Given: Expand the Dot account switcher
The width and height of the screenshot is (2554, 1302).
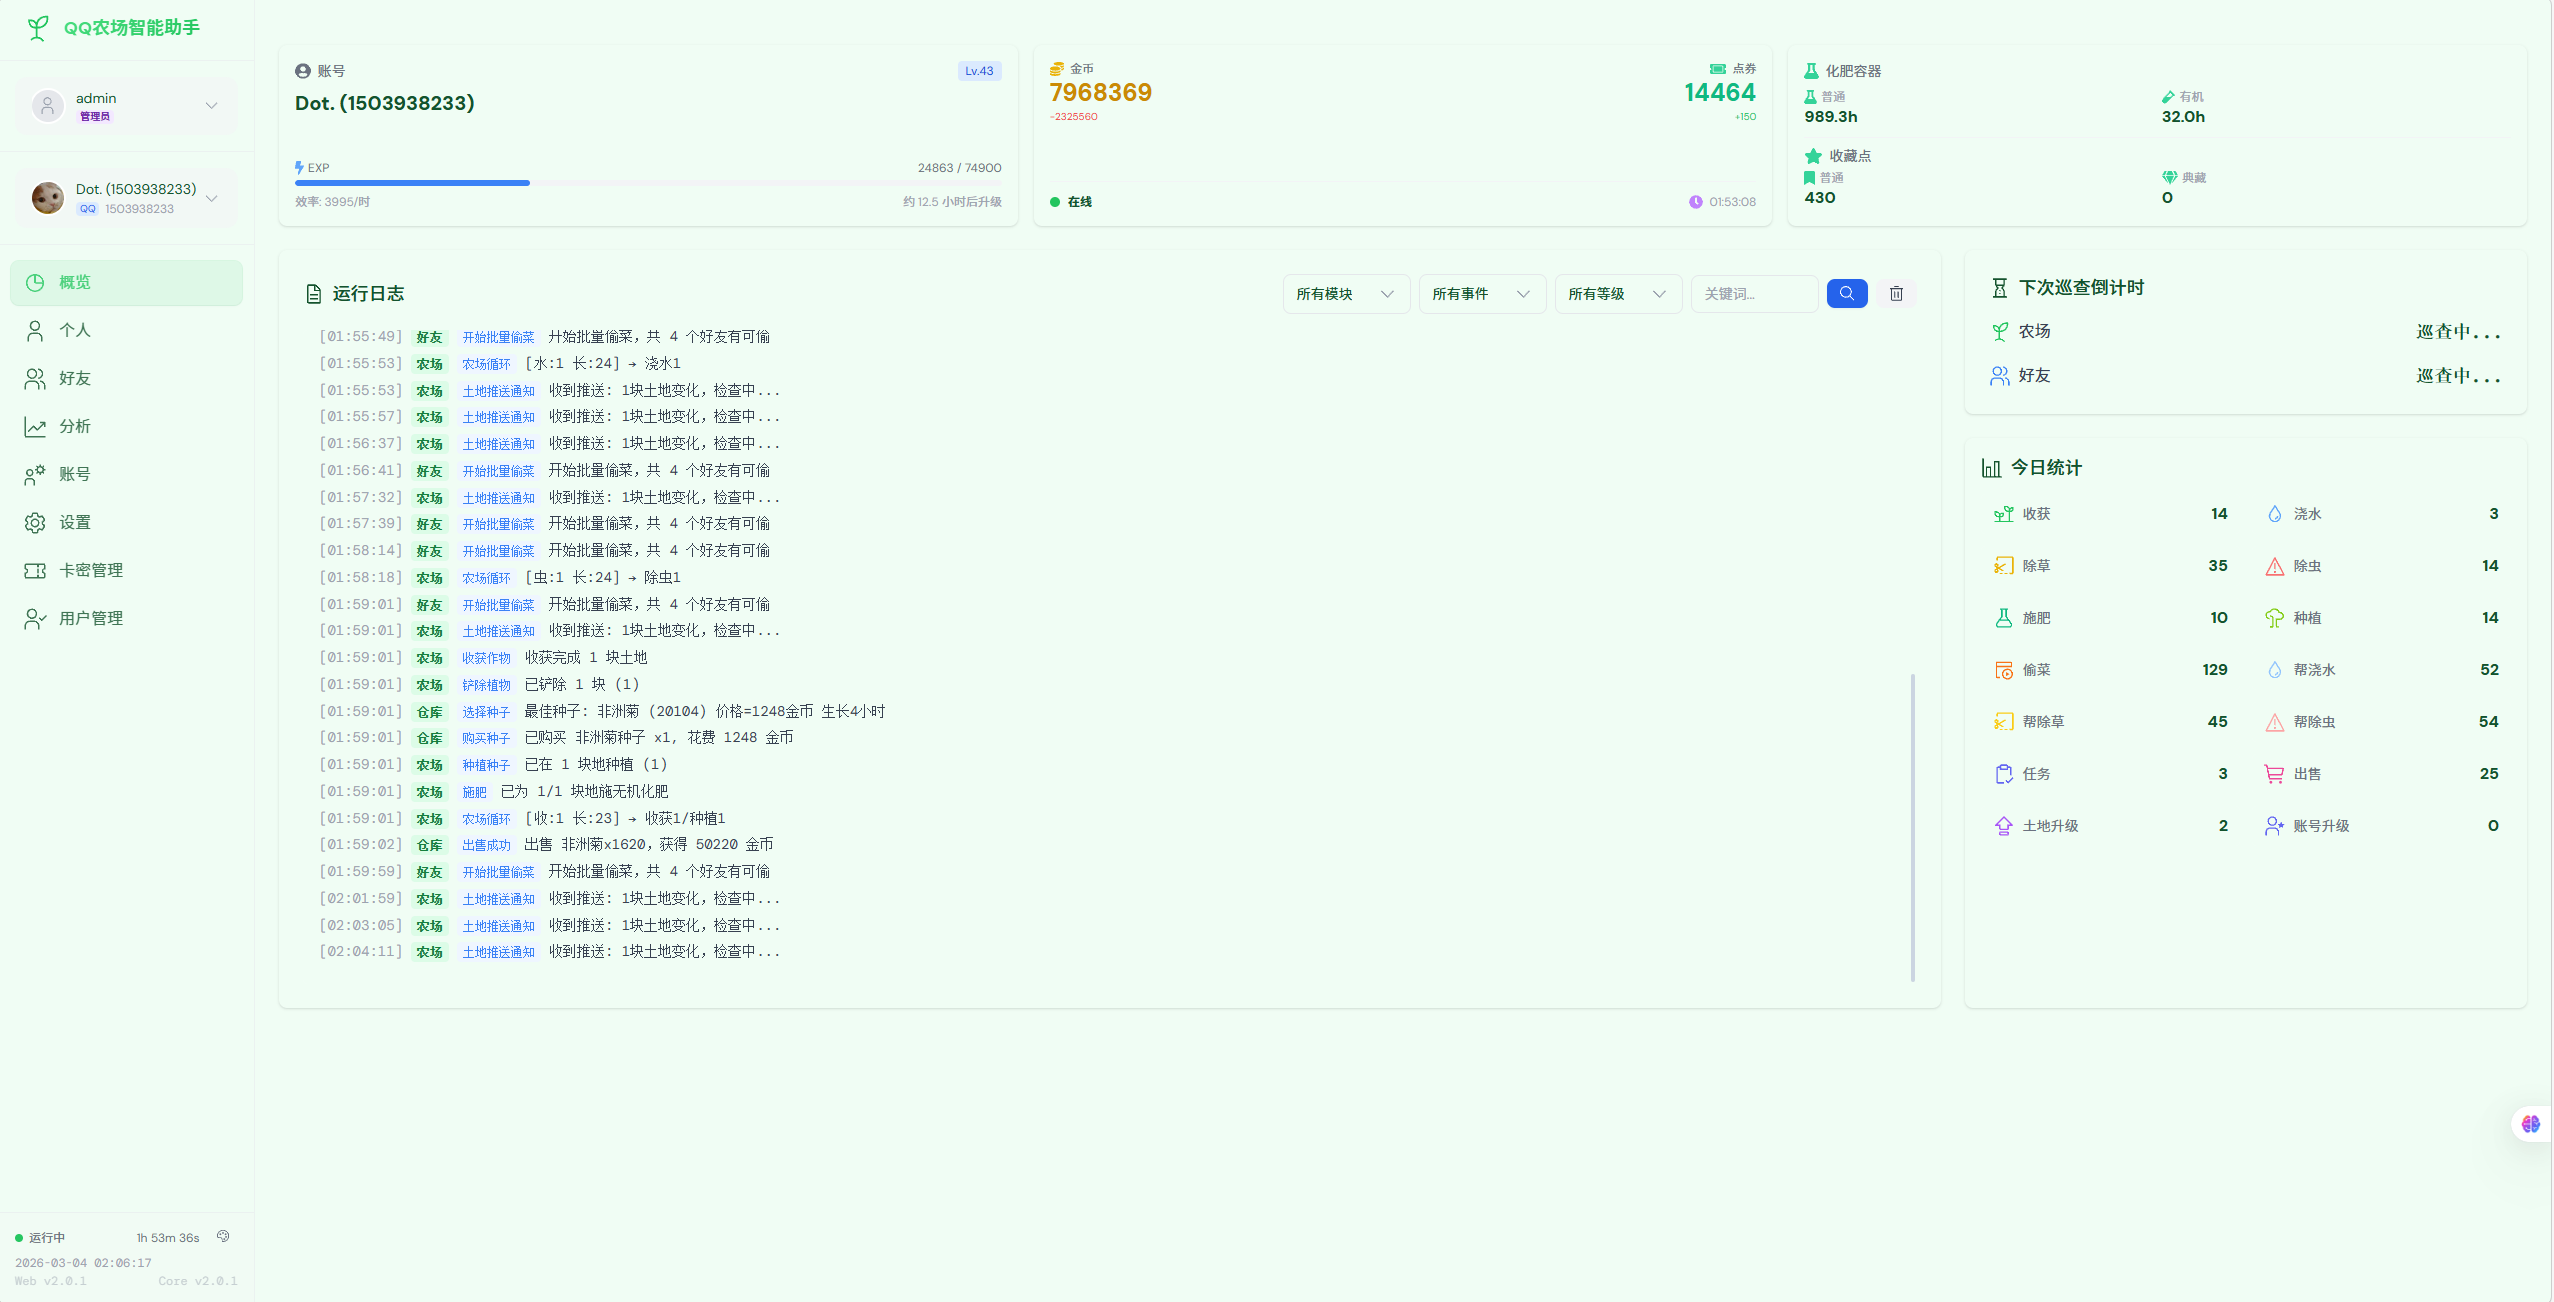Looking at the screenshot, I should pos(211,198).
